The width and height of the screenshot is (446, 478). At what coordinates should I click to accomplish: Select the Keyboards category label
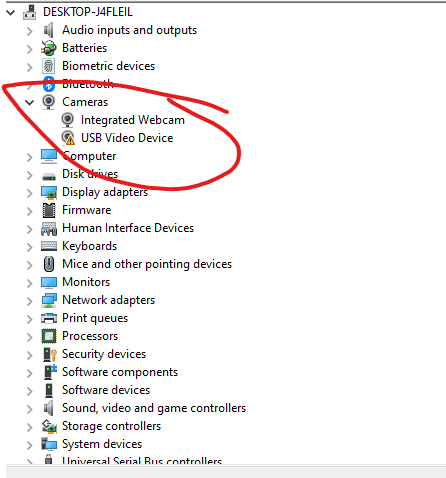click(90, 246)
